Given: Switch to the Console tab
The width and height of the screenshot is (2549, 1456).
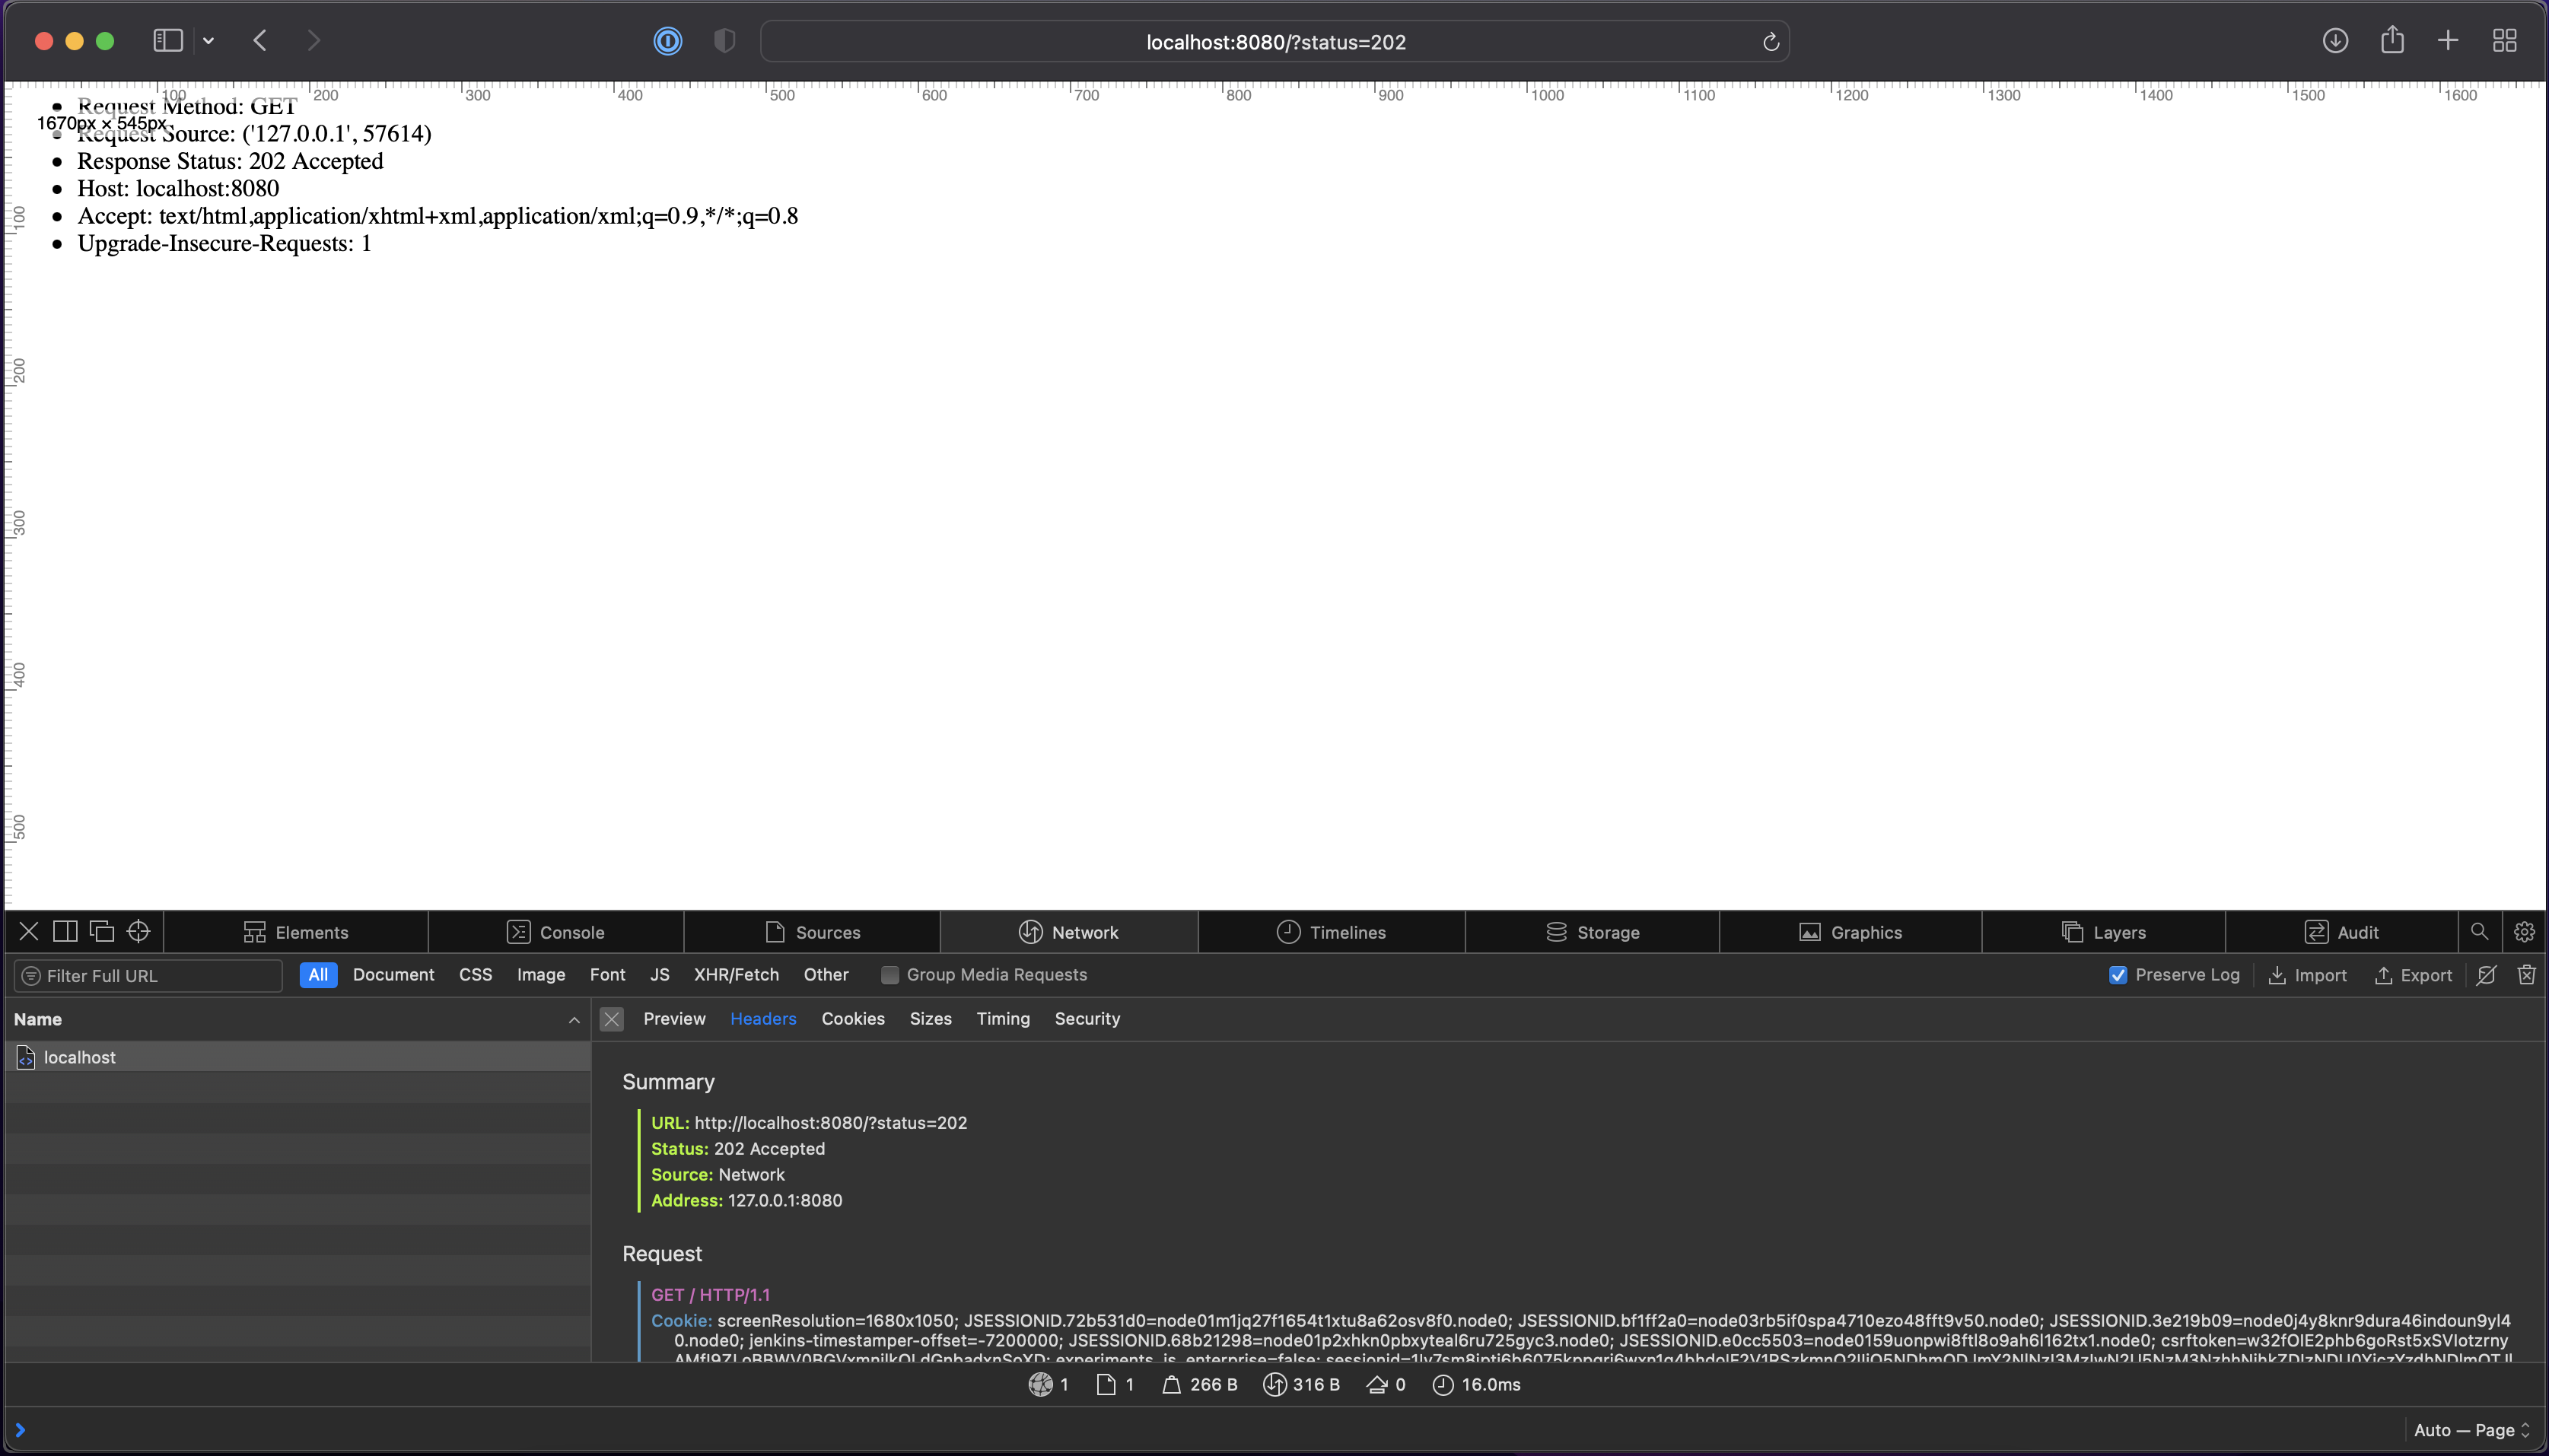Looking at the screenshot, I should [x=556, y=932].
